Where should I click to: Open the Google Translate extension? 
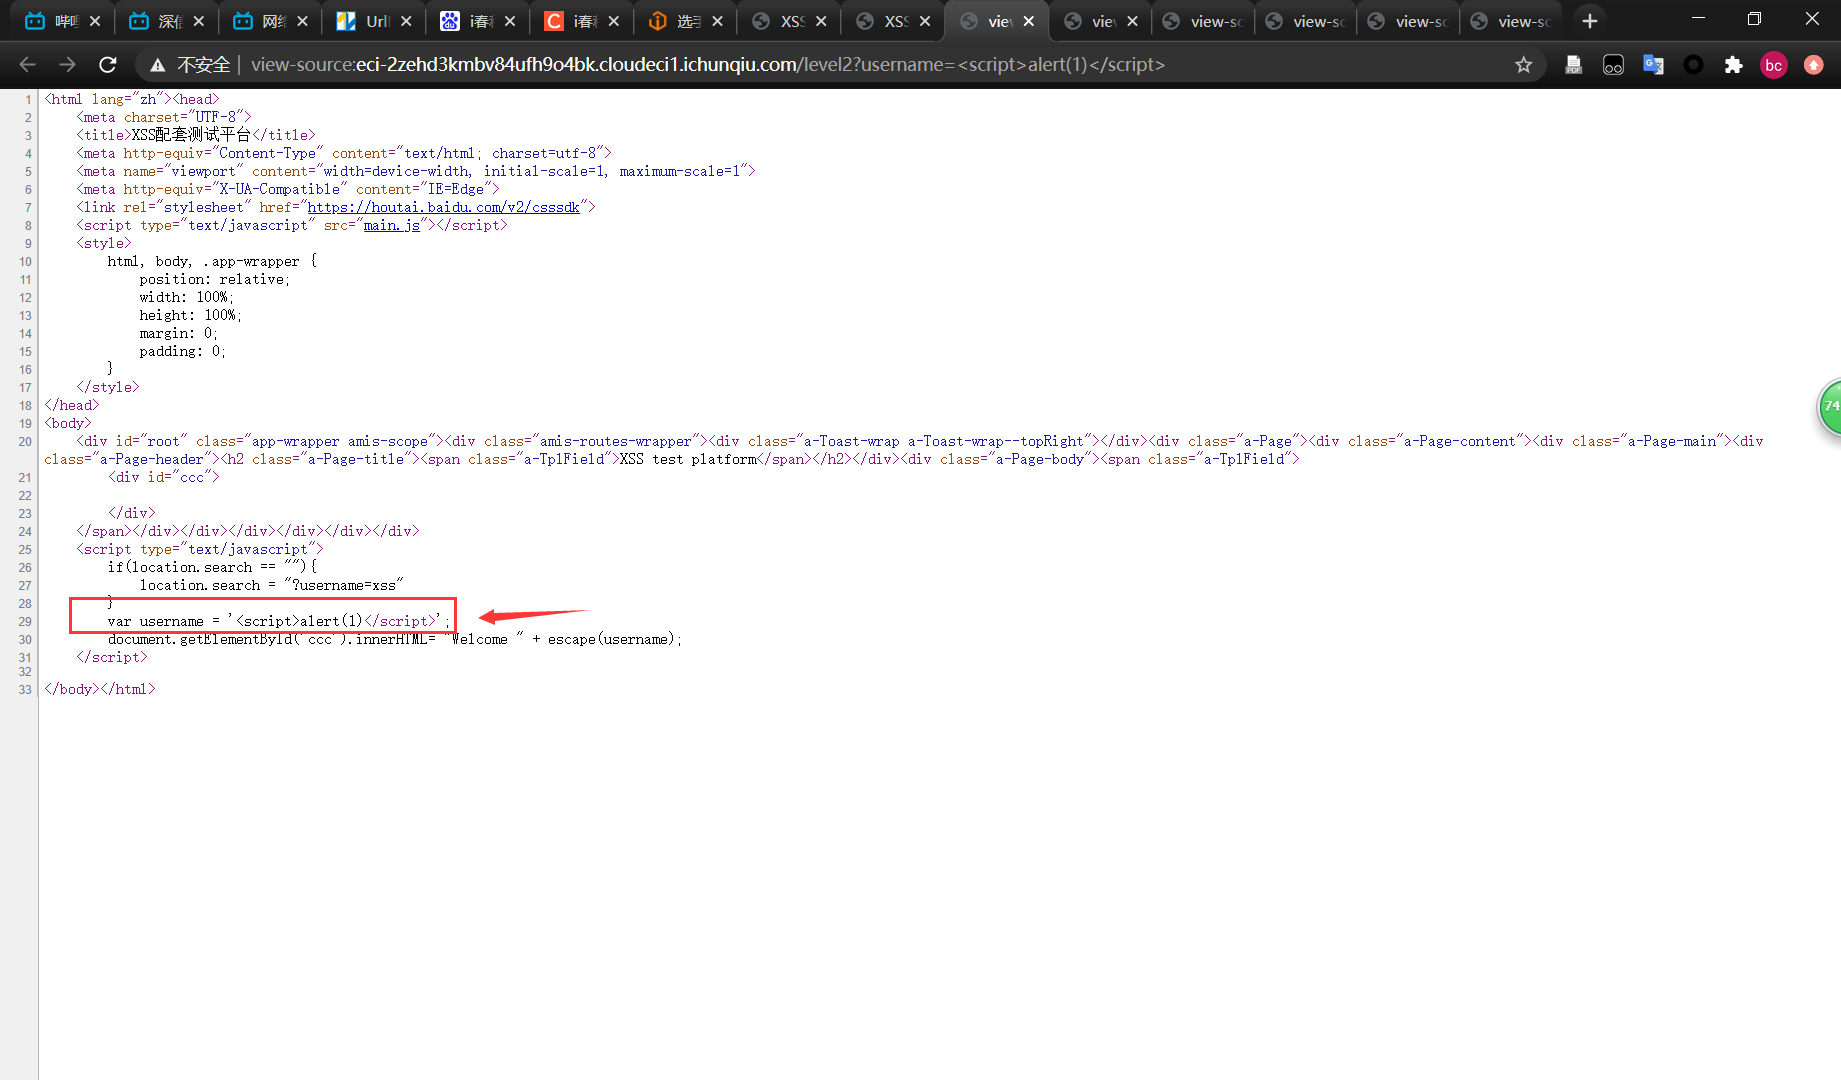click(x=1653, y=65)
